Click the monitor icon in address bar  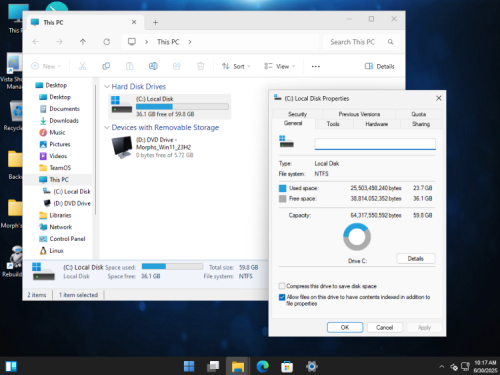132,42
